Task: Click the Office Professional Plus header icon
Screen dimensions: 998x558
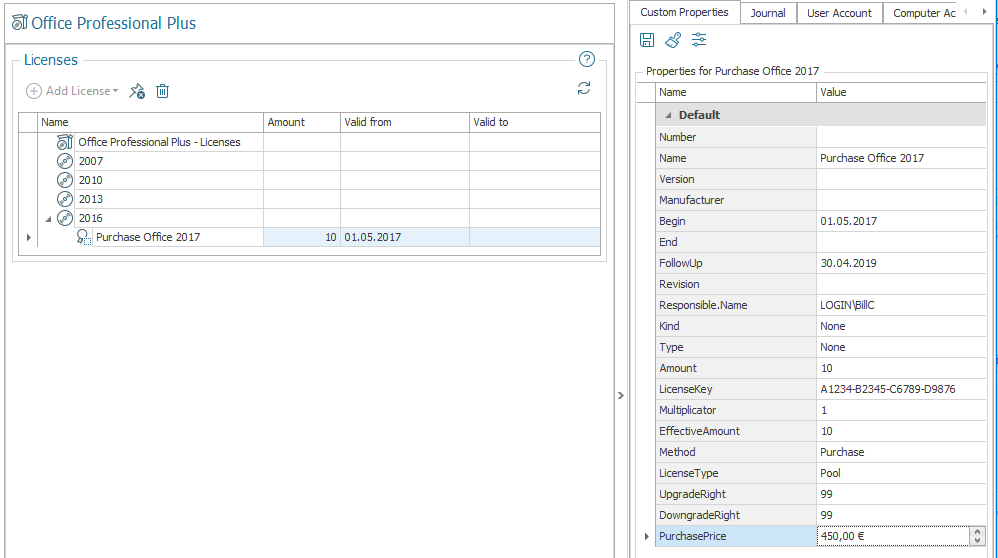Action: (20, 22)
